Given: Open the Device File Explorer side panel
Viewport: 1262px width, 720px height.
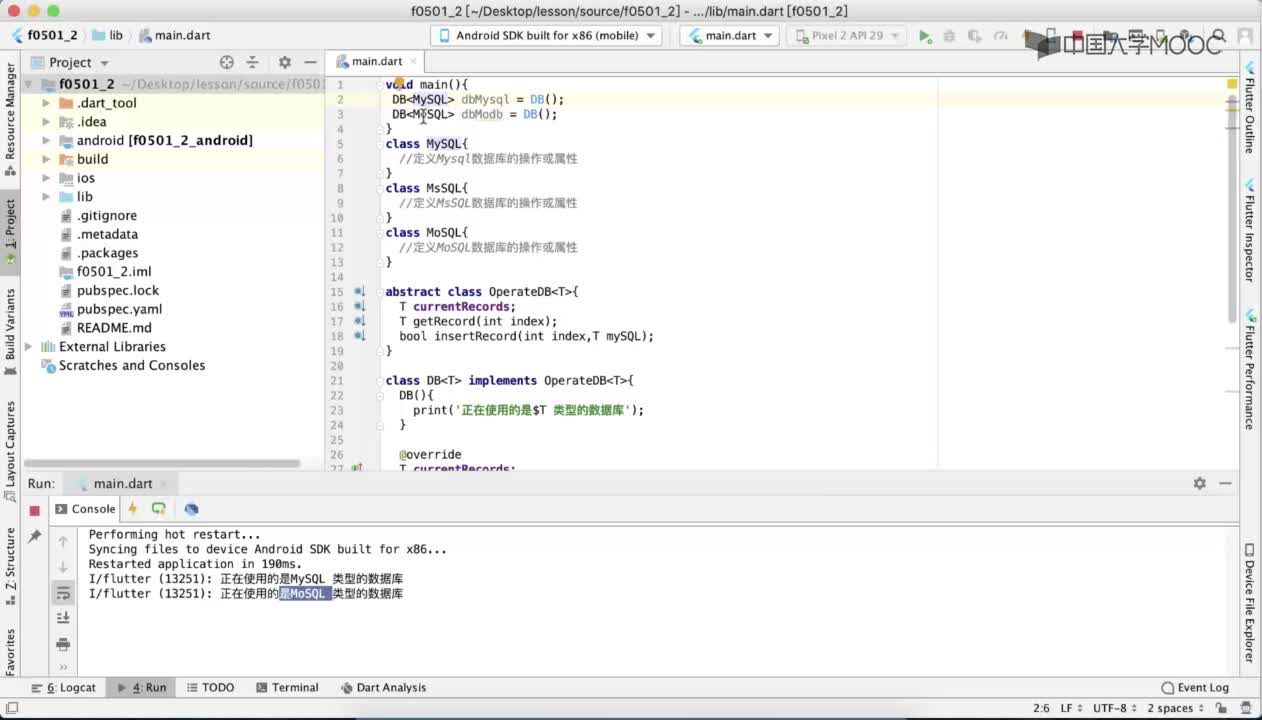Looking at the screenshot, I should pyautogui.click(x=1250, y=603).
